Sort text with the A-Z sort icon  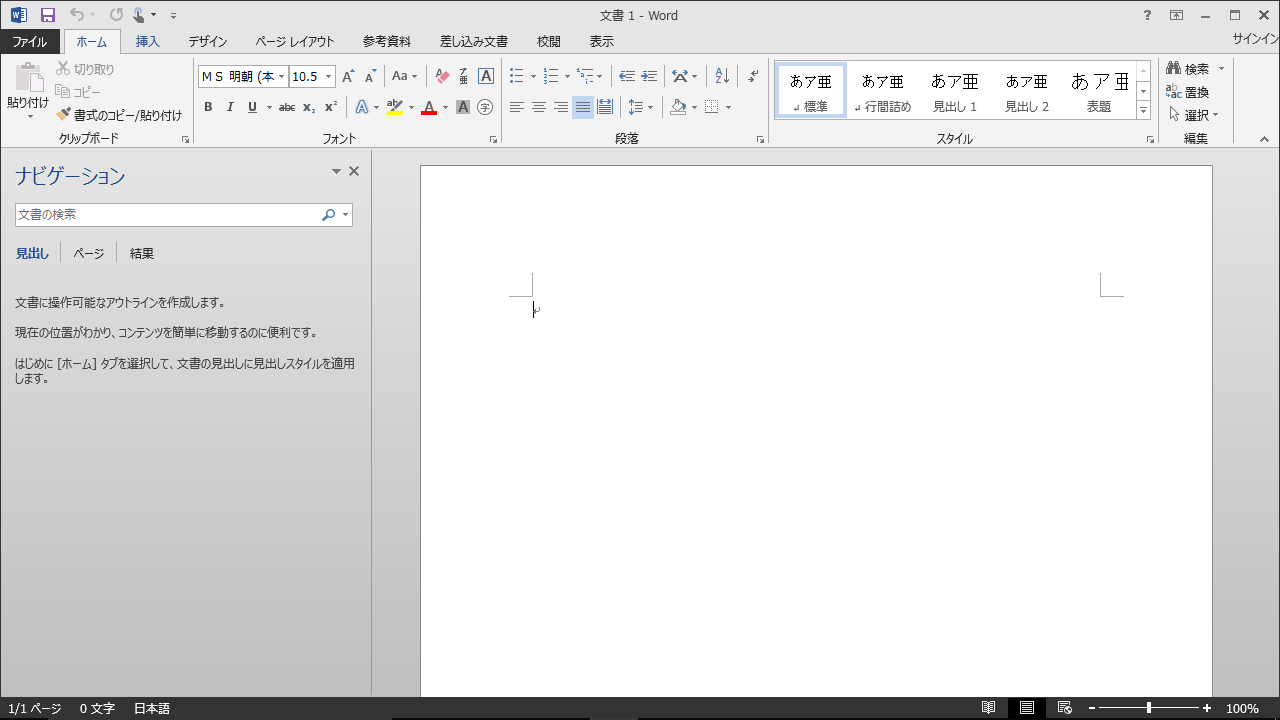pyautogui.click(x=722, y=76)
